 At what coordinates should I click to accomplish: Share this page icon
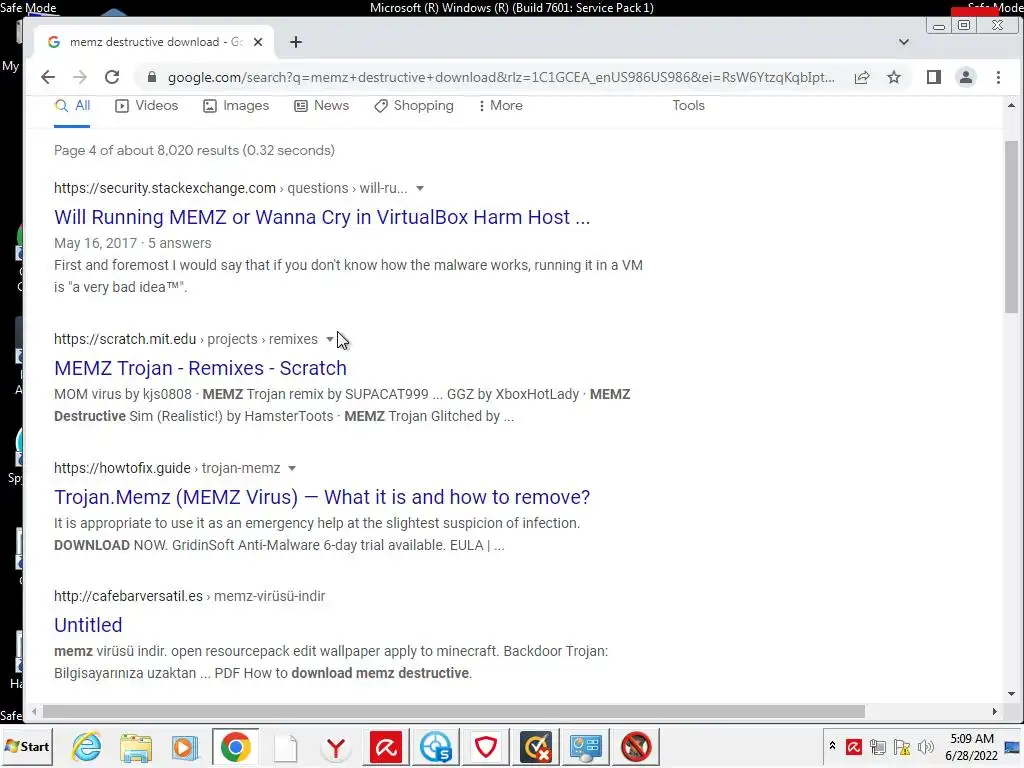861,77
